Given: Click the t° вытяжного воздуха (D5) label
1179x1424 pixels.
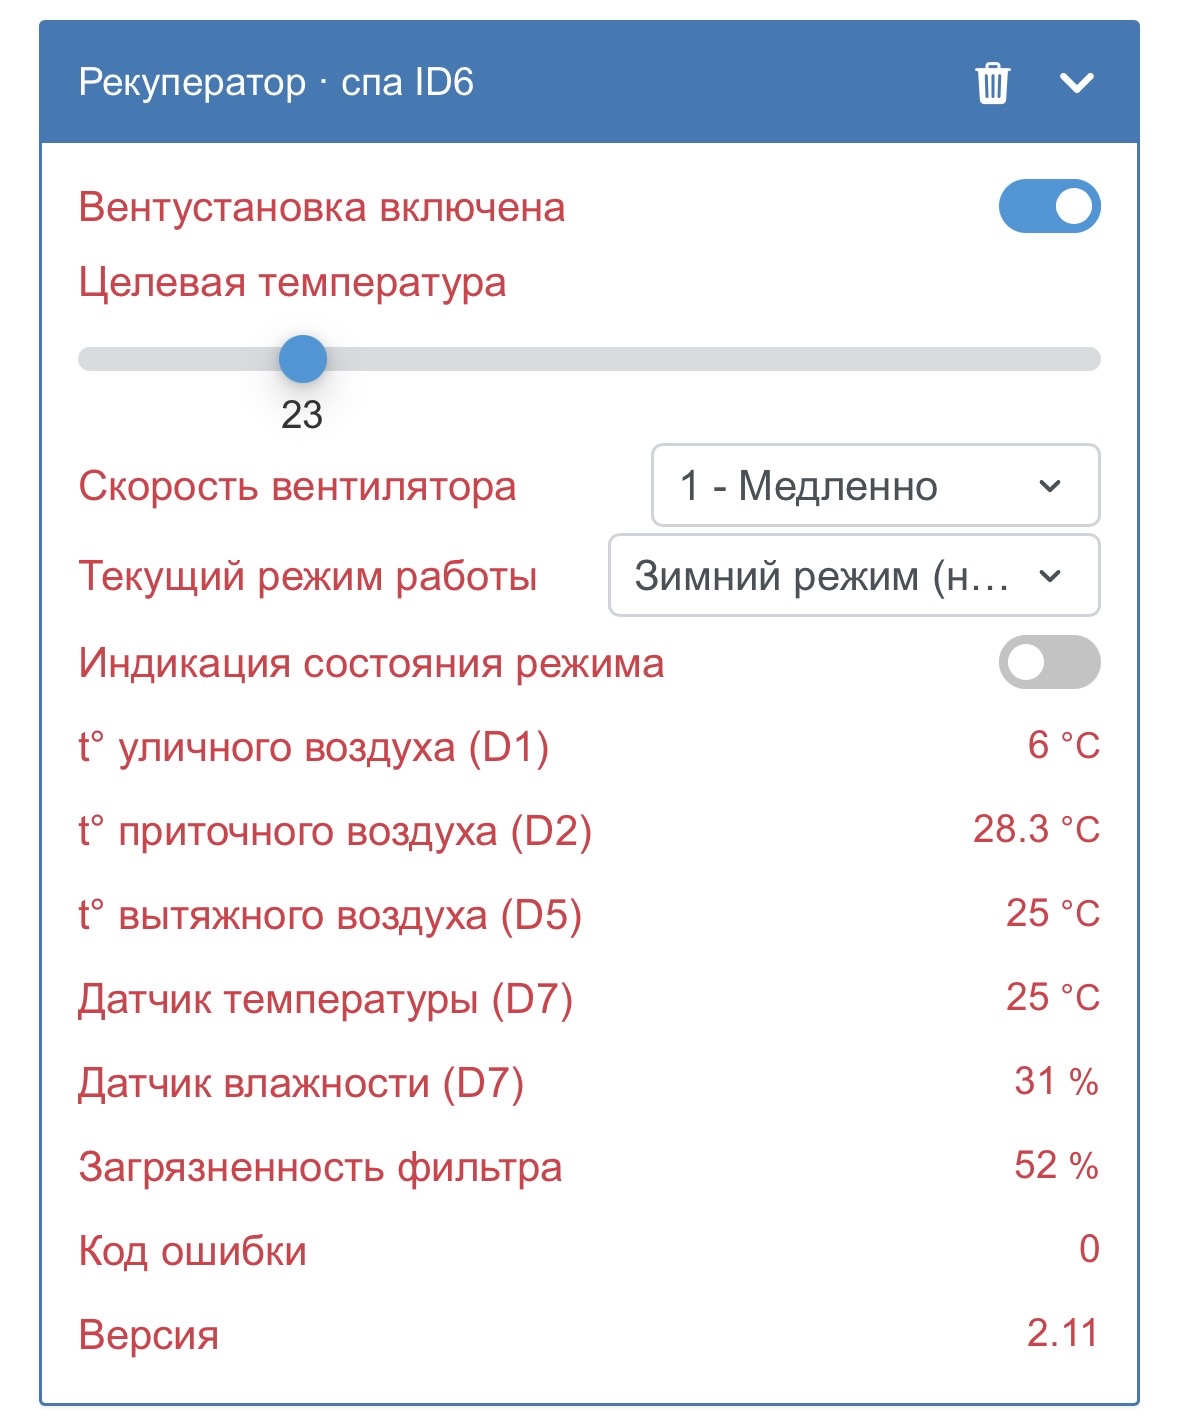Looking at the screenshot, I should click(330, 916).
